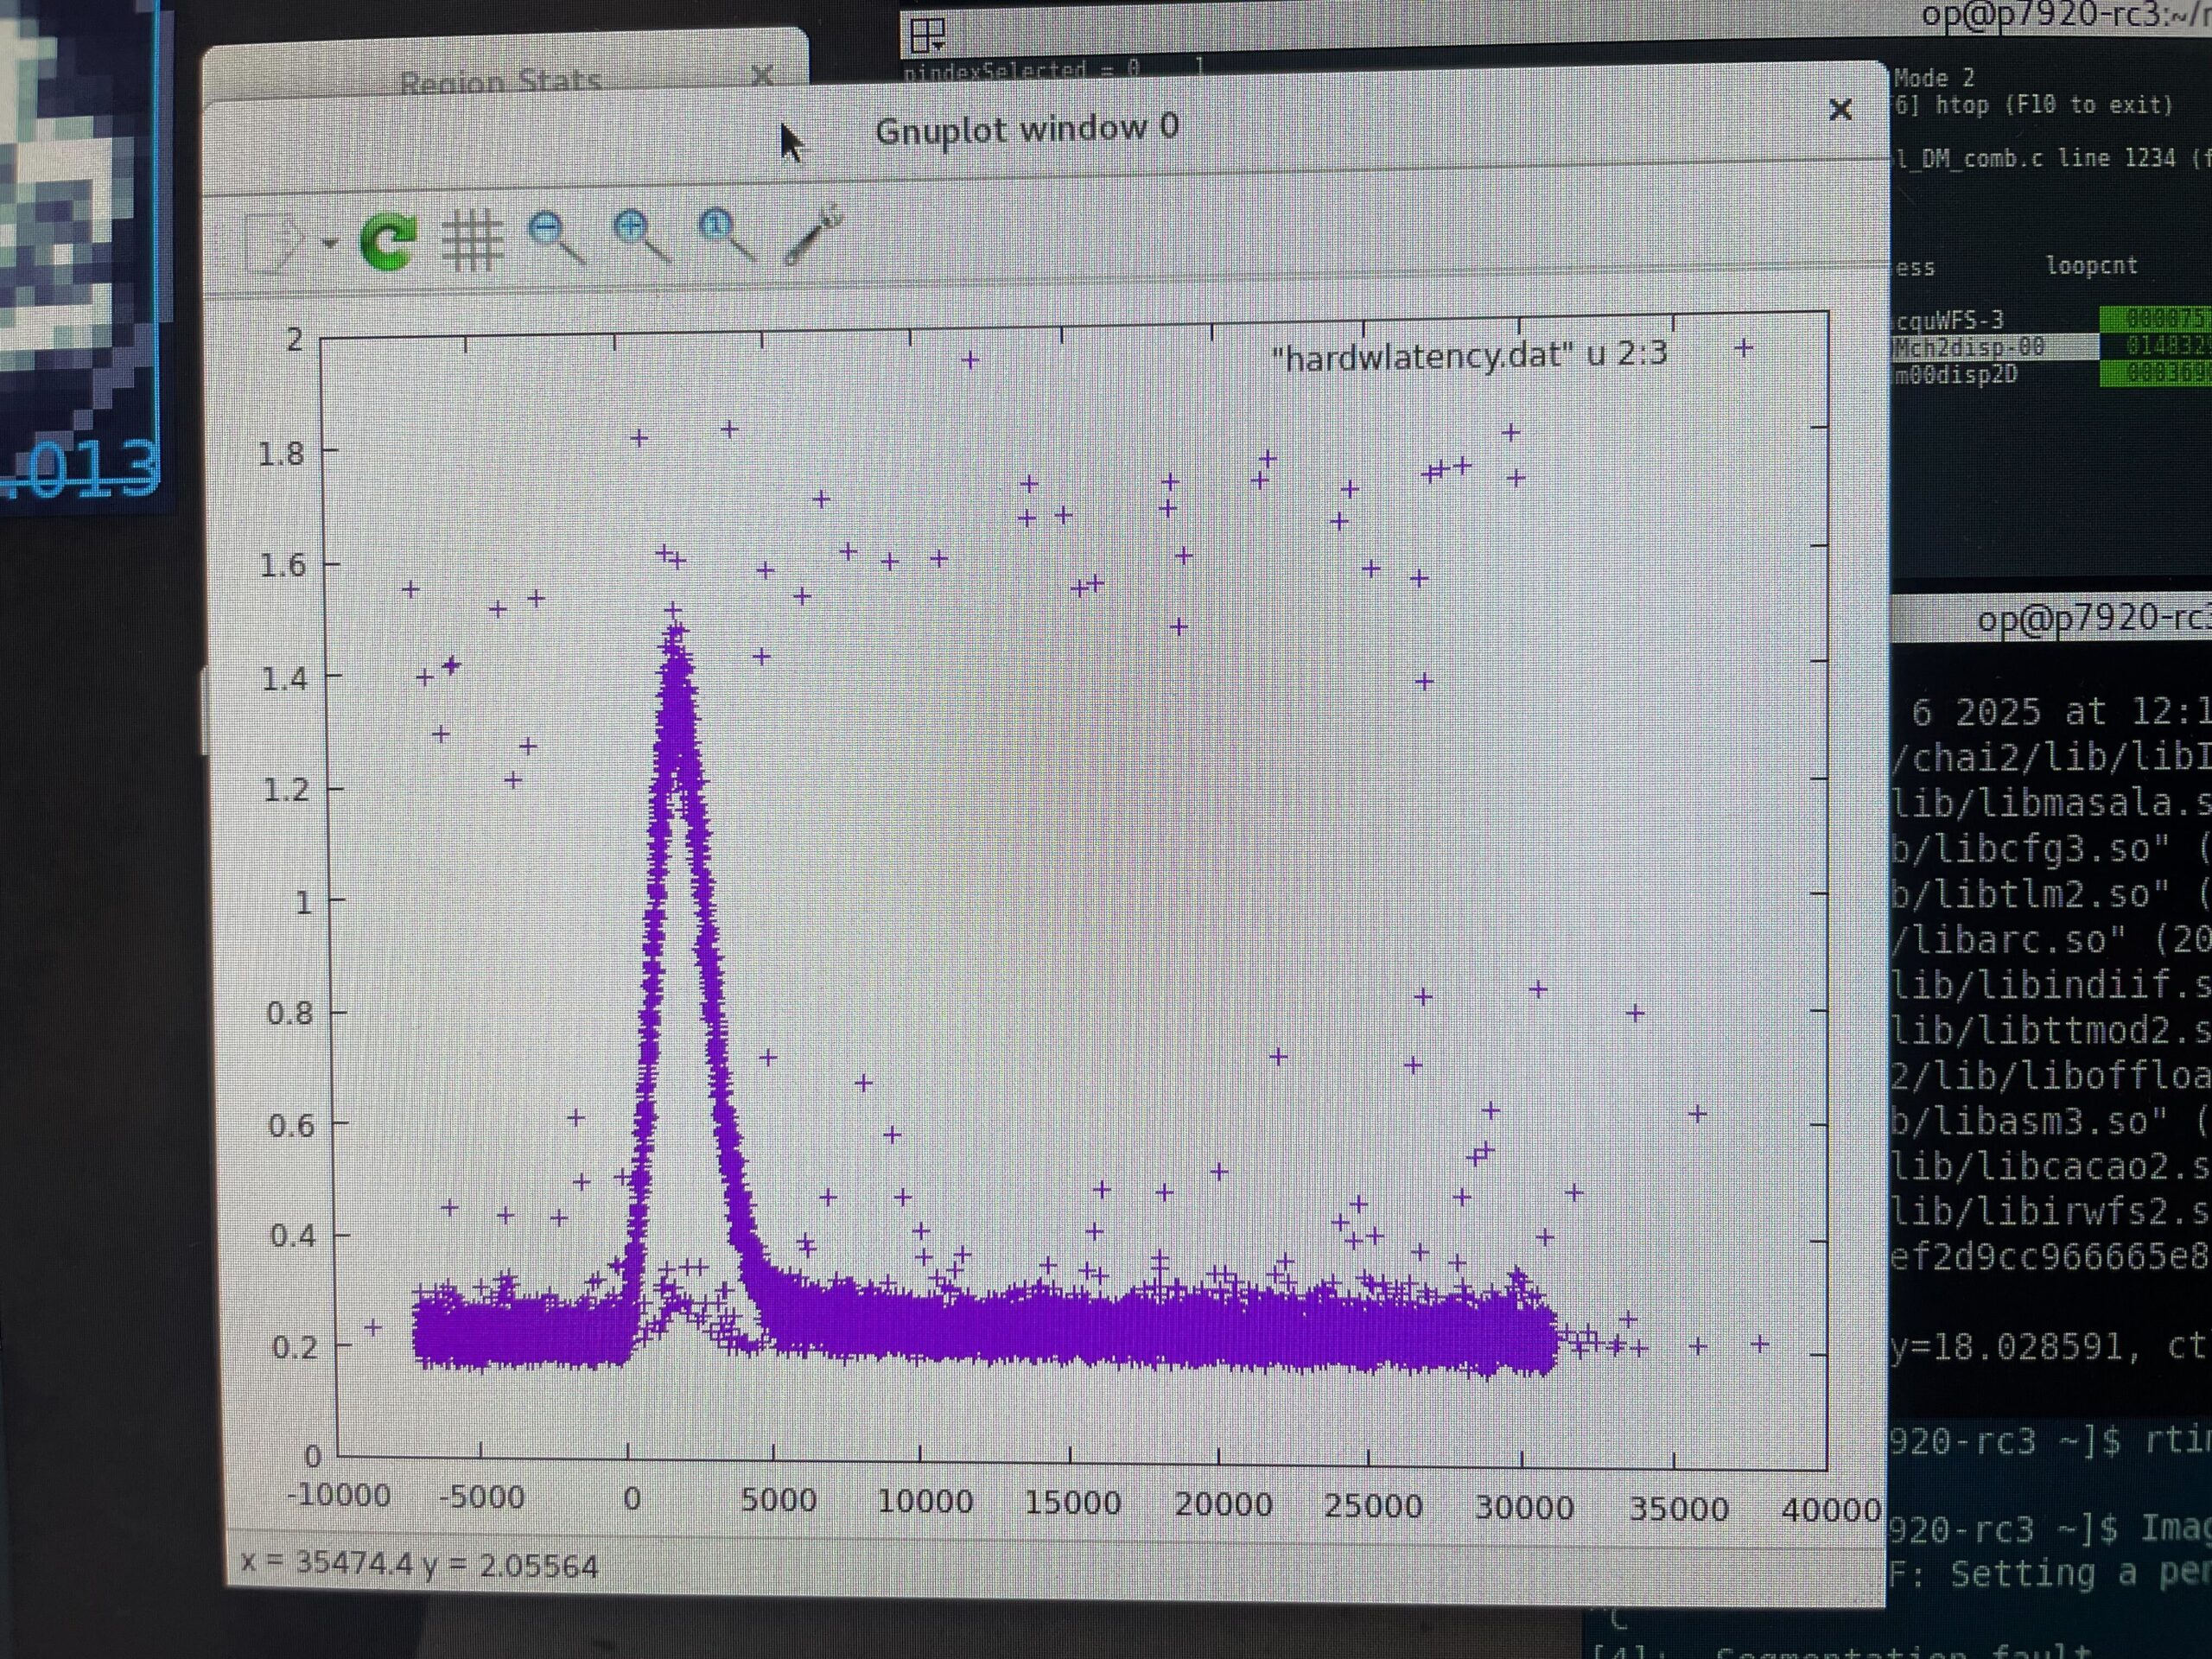Click the export/copy plot icon
This screenshot has height=1659, width=2212.
pos(274,241)
